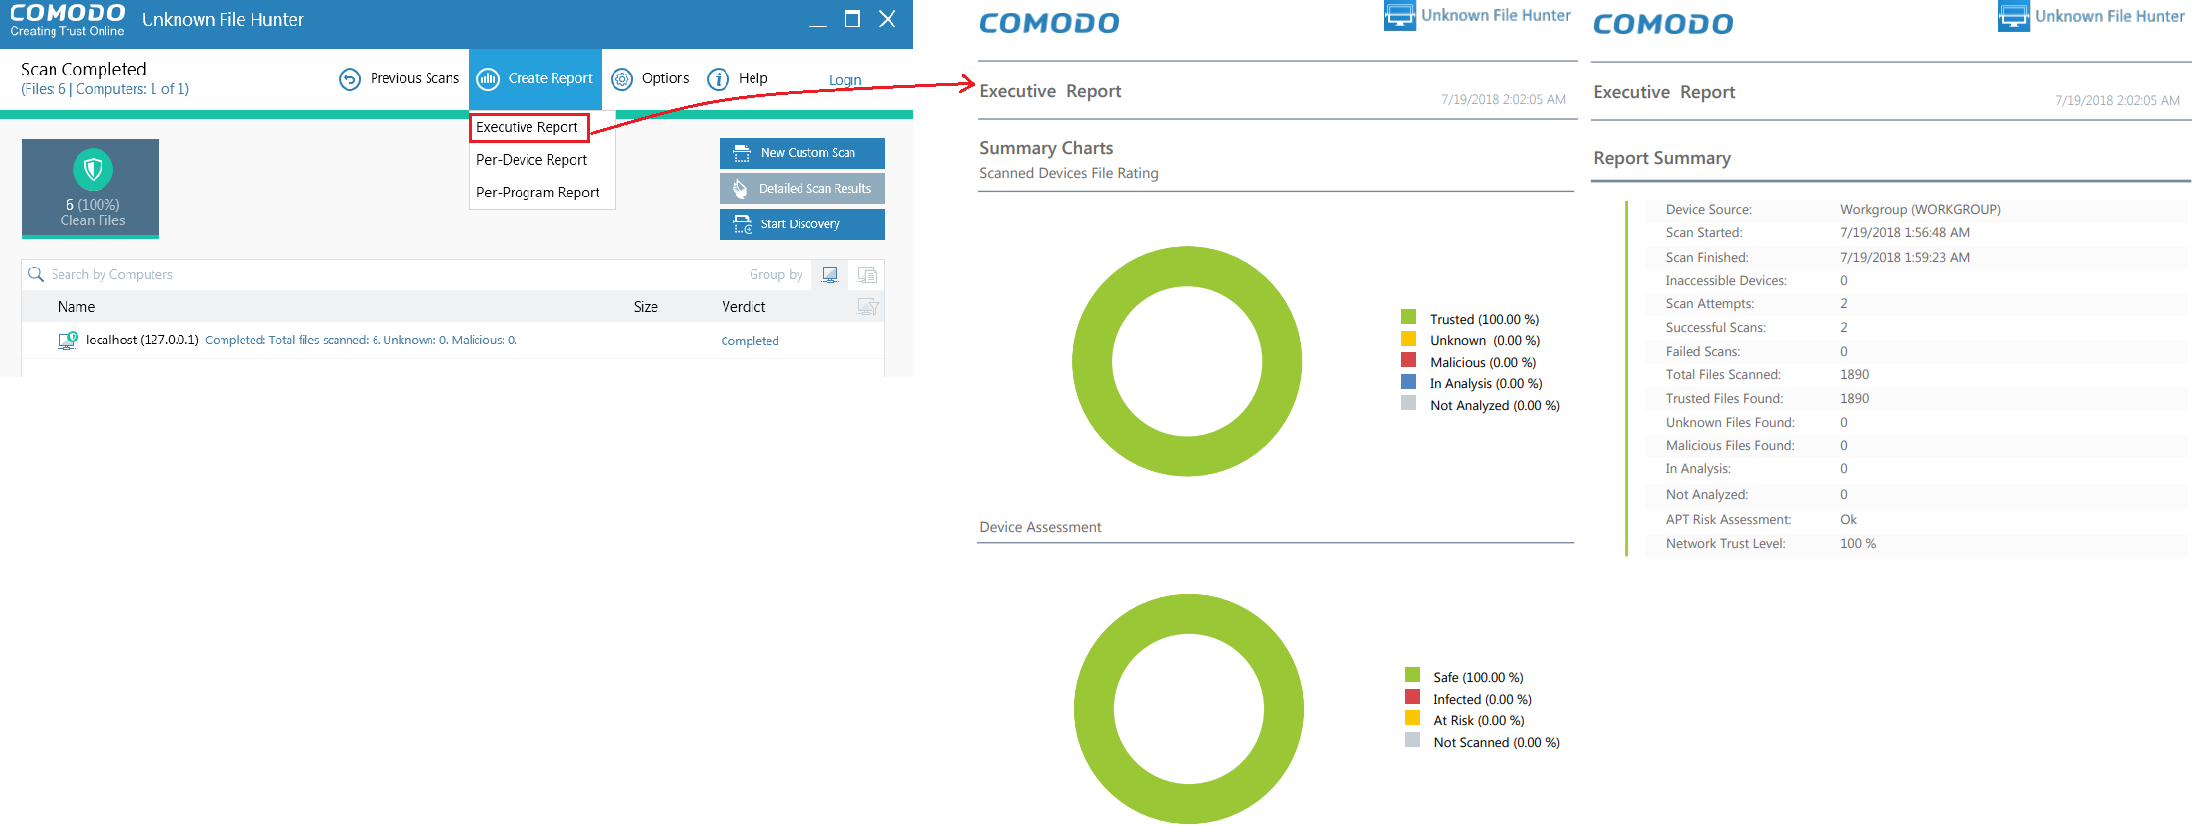Maximize the Unknown File Hunter window

point(852,19)
